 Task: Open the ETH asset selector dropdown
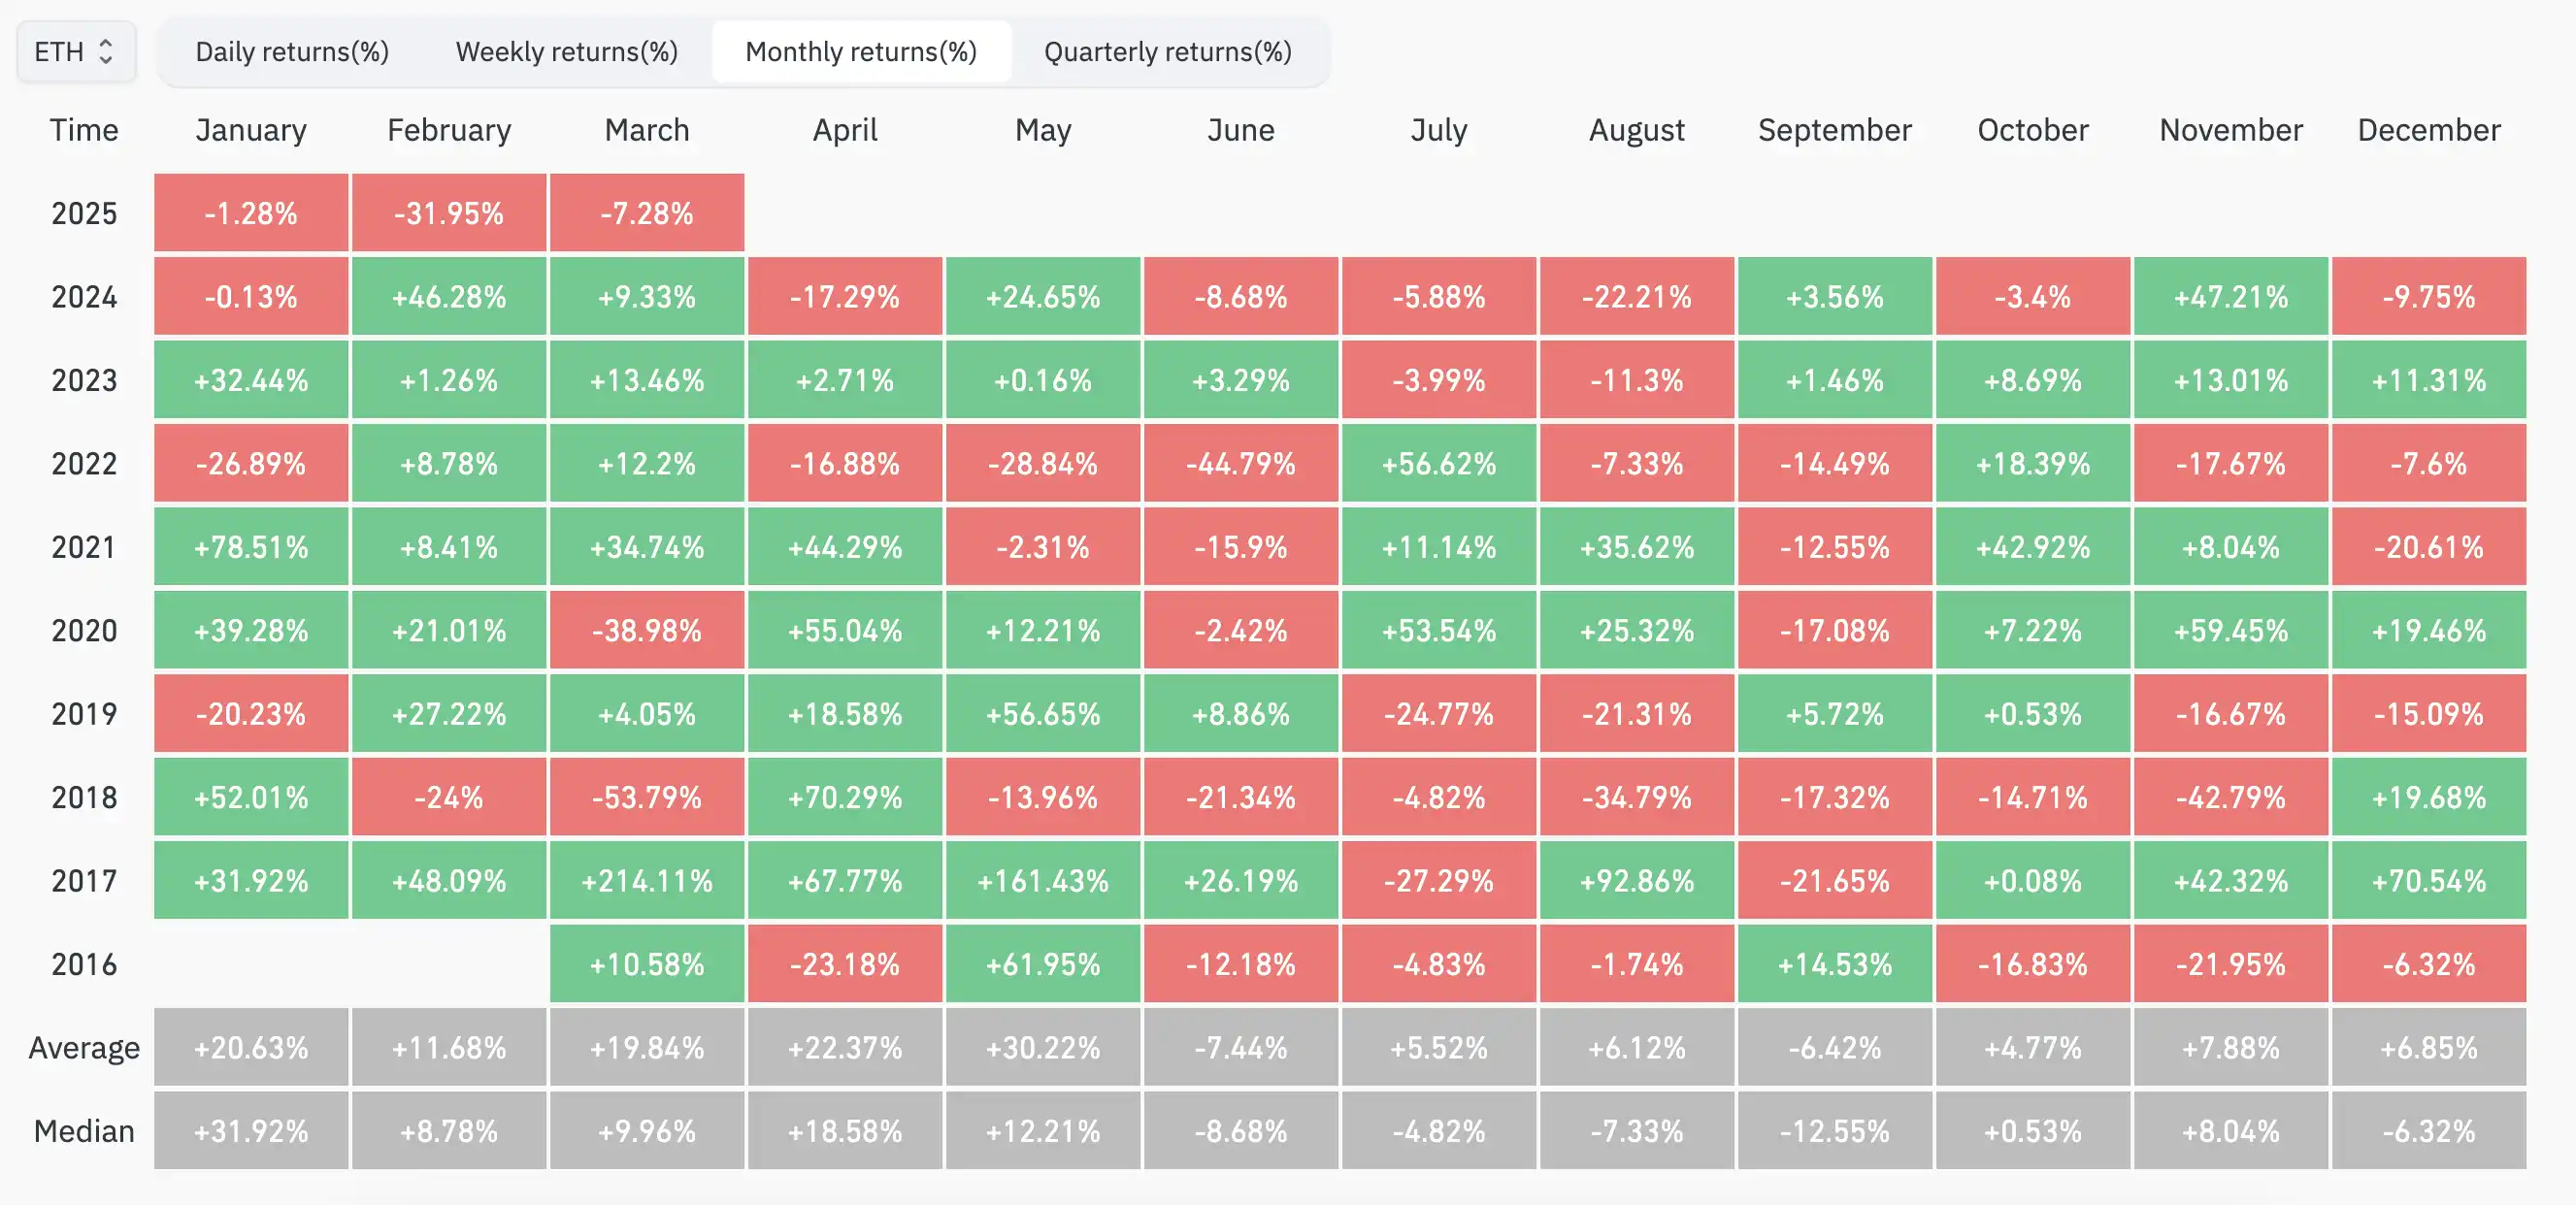point(76,51)
